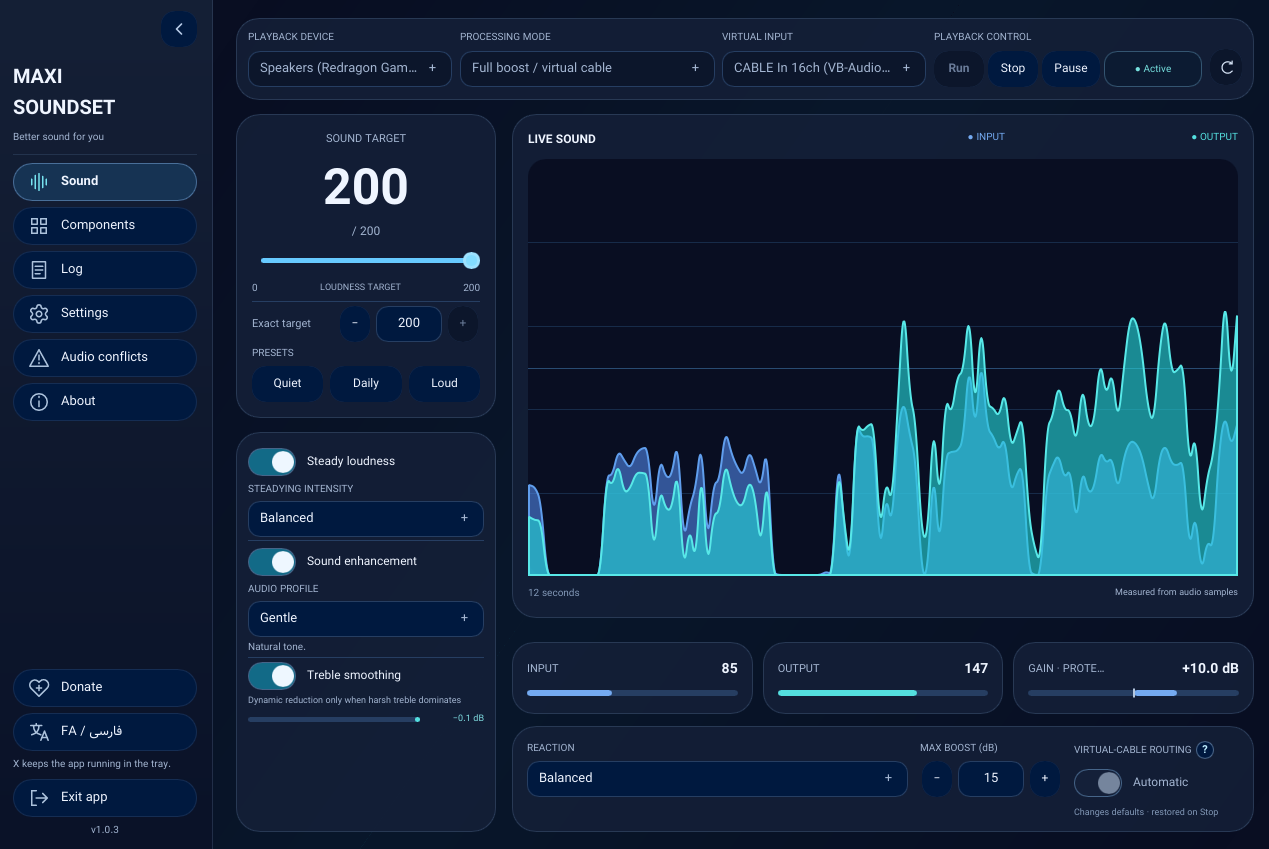1269x849 pixels.
Task: Collapse the sidebar with the back chevron
Action: 179,29
